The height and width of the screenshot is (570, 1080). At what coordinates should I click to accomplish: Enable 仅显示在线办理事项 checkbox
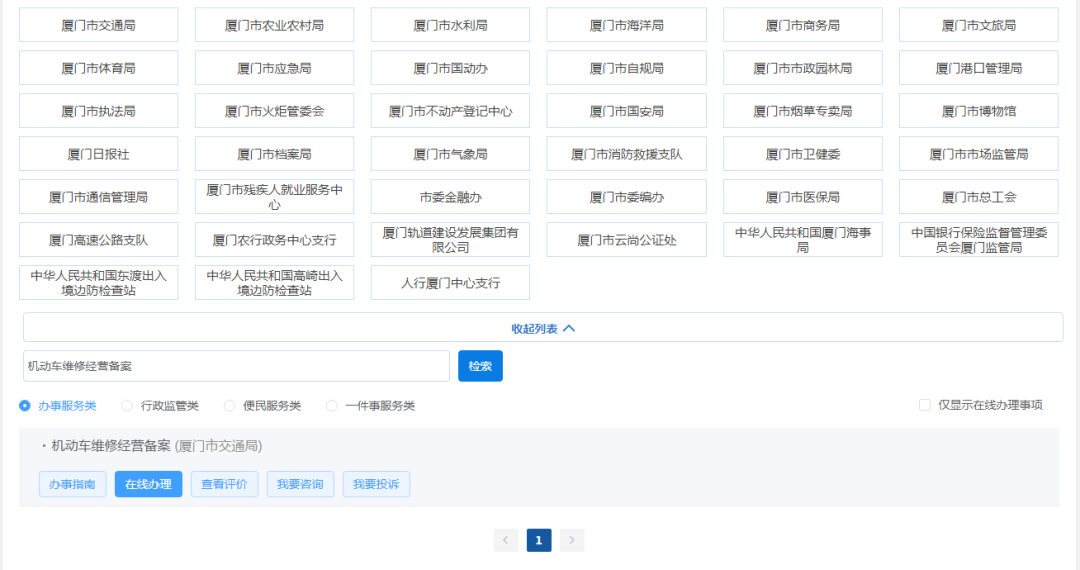click(x=925, y=405)
